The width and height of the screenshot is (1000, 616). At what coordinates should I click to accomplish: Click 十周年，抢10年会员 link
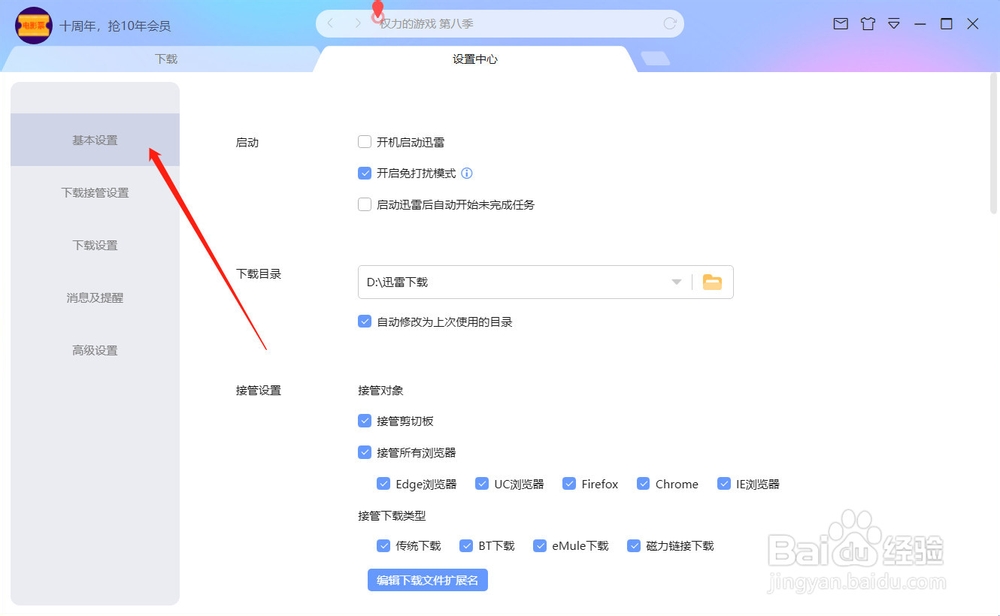tap(115, 26)
